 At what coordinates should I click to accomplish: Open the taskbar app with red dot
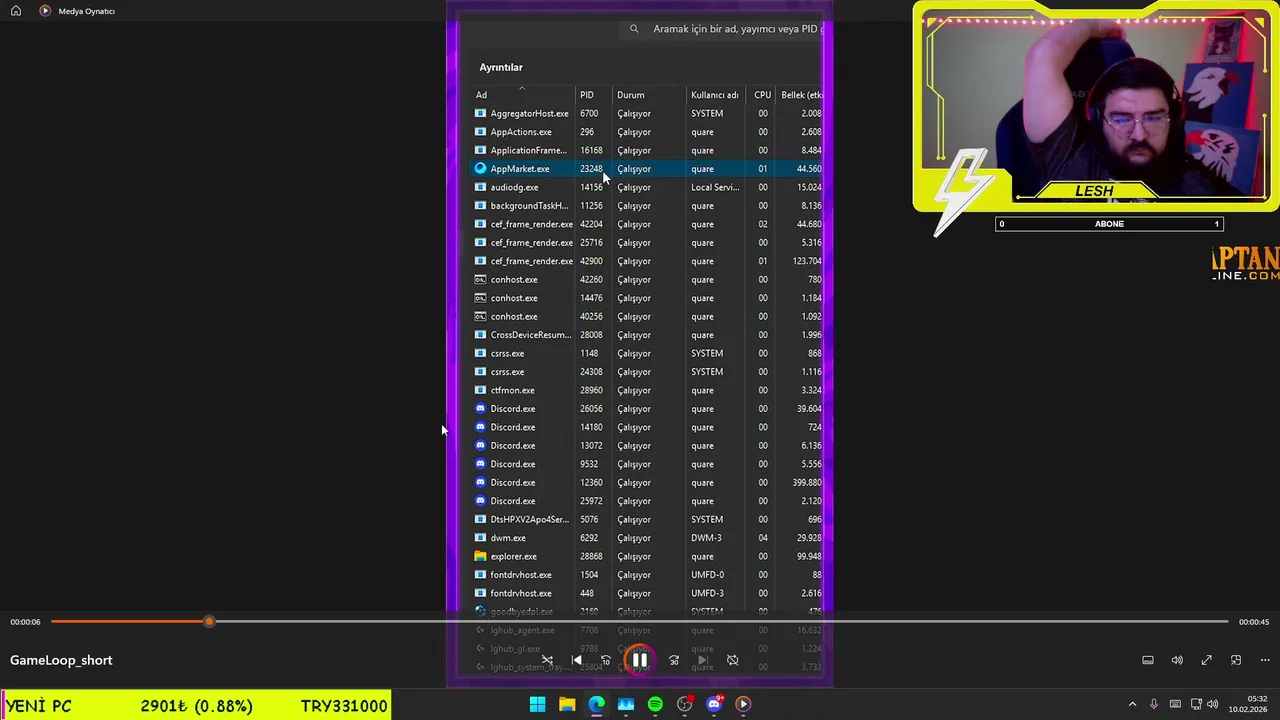click(x=684, y=704)
